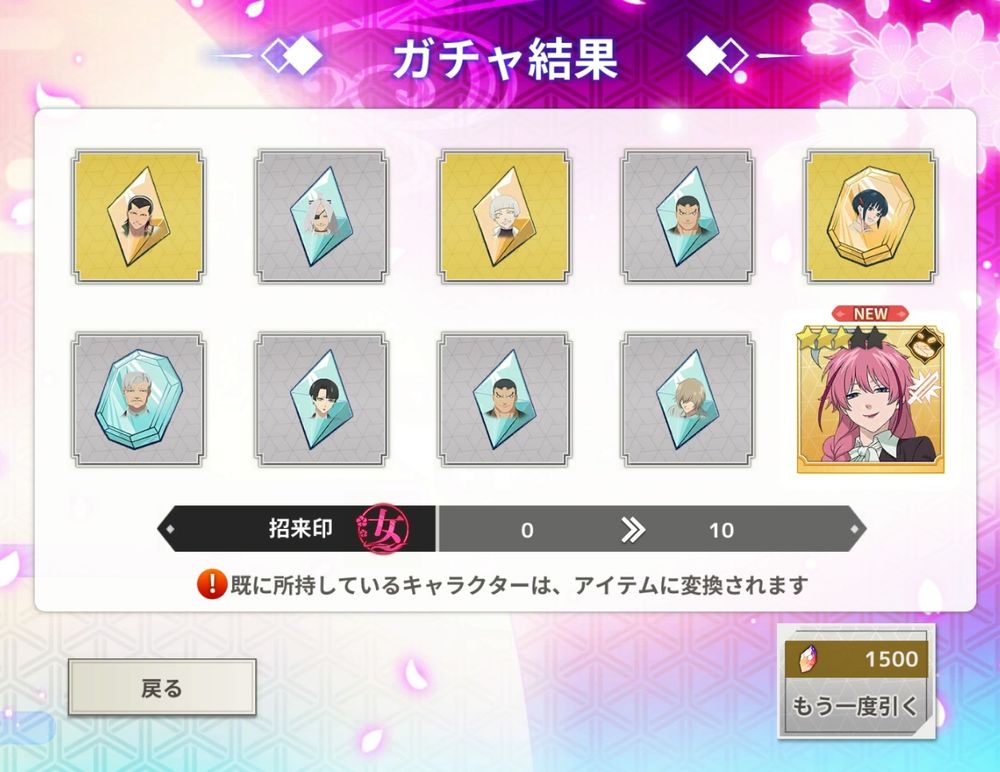Select silver shard with black-haired young man

point(321,399)
